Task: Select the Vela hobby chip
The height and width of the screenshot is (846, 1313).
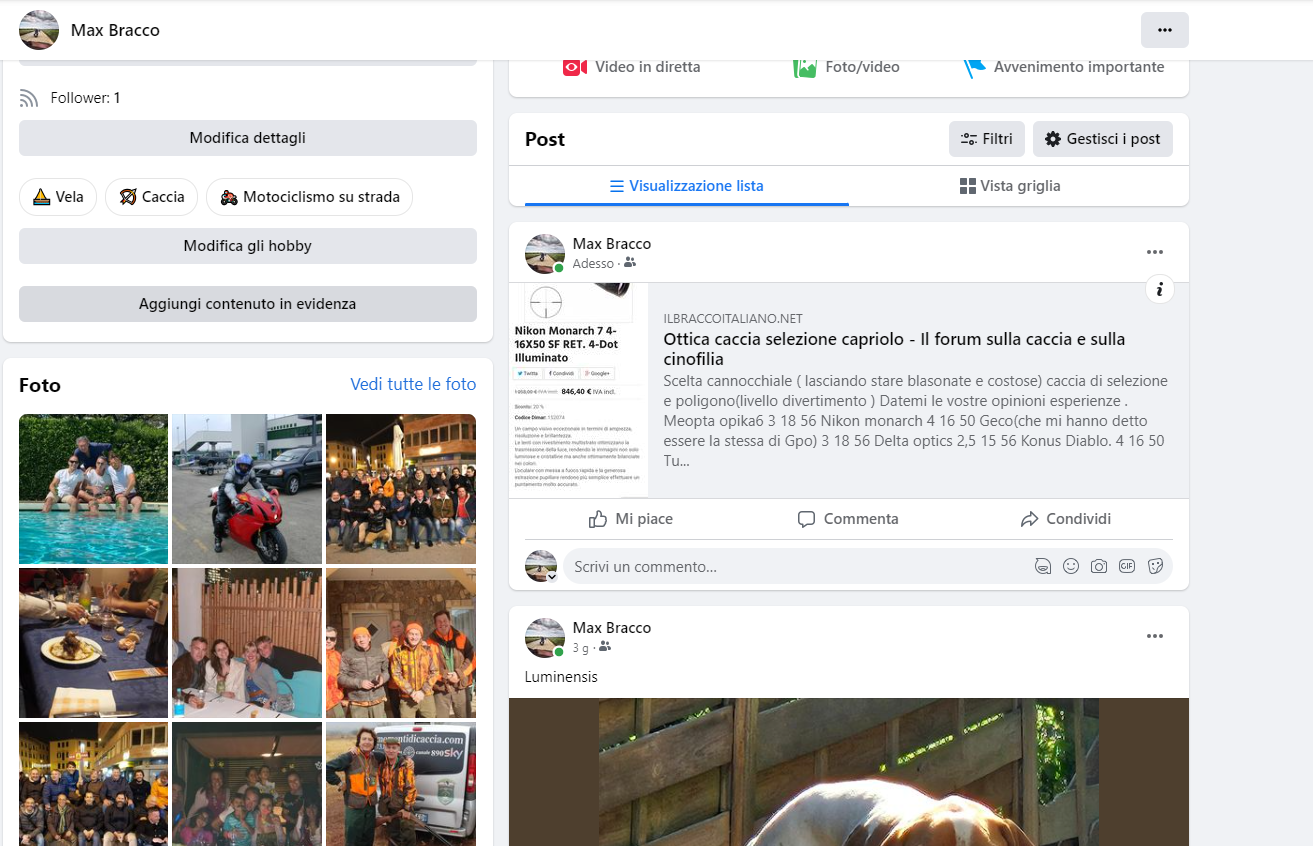Action: pos(58,197)
